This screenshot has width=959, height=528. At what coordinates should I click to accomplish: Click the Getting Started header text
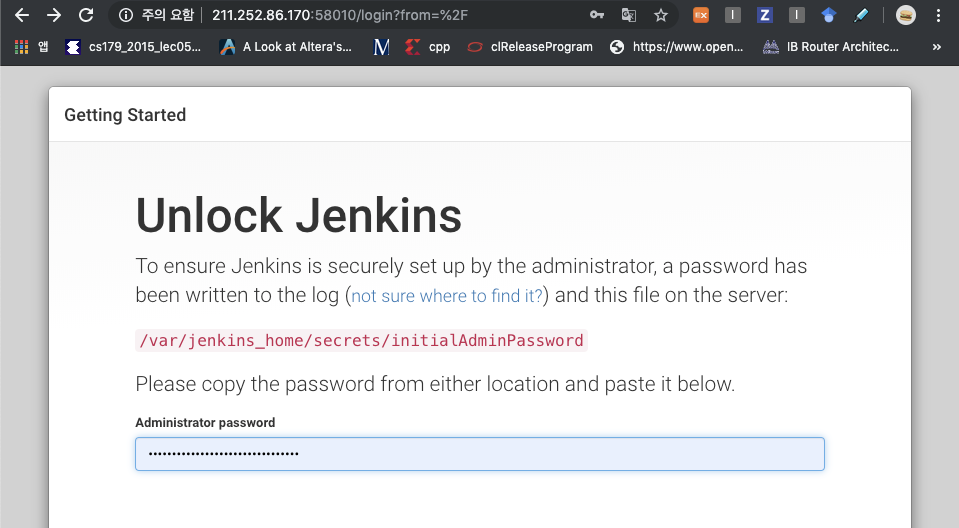pyautogui.click(x=125, y=115)
